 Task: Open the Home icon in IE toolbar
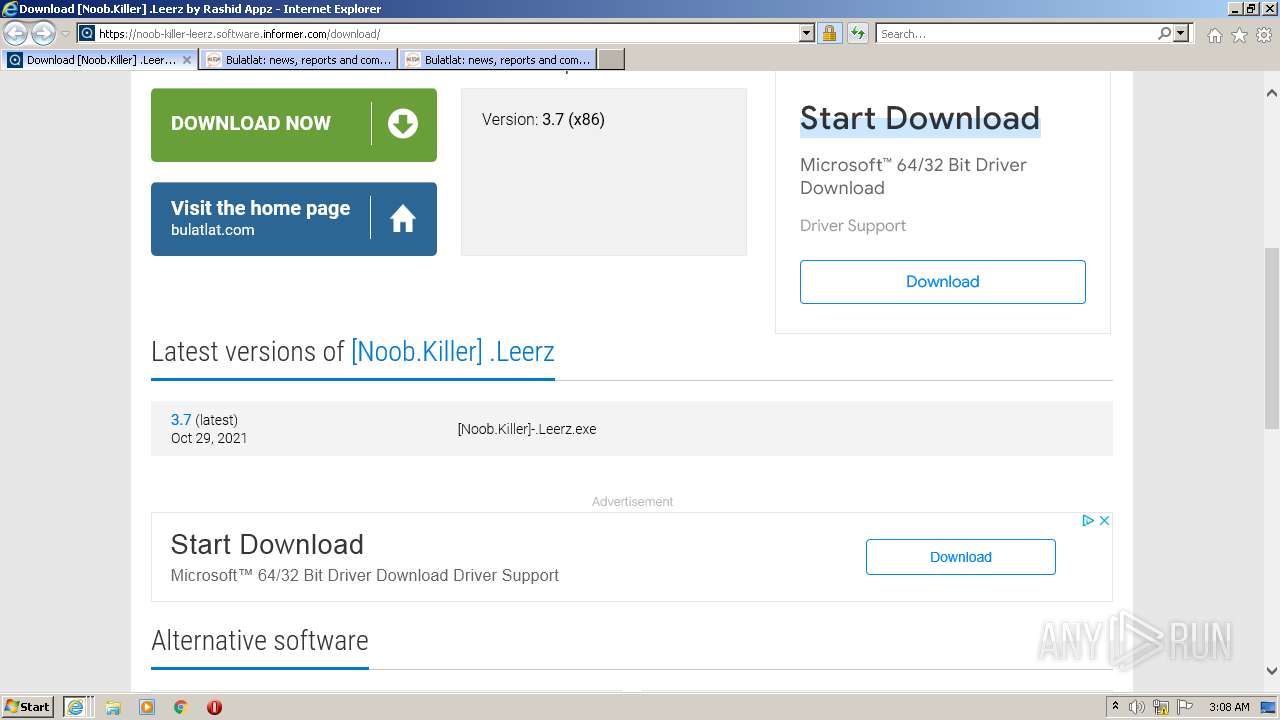click(1214, 35)
